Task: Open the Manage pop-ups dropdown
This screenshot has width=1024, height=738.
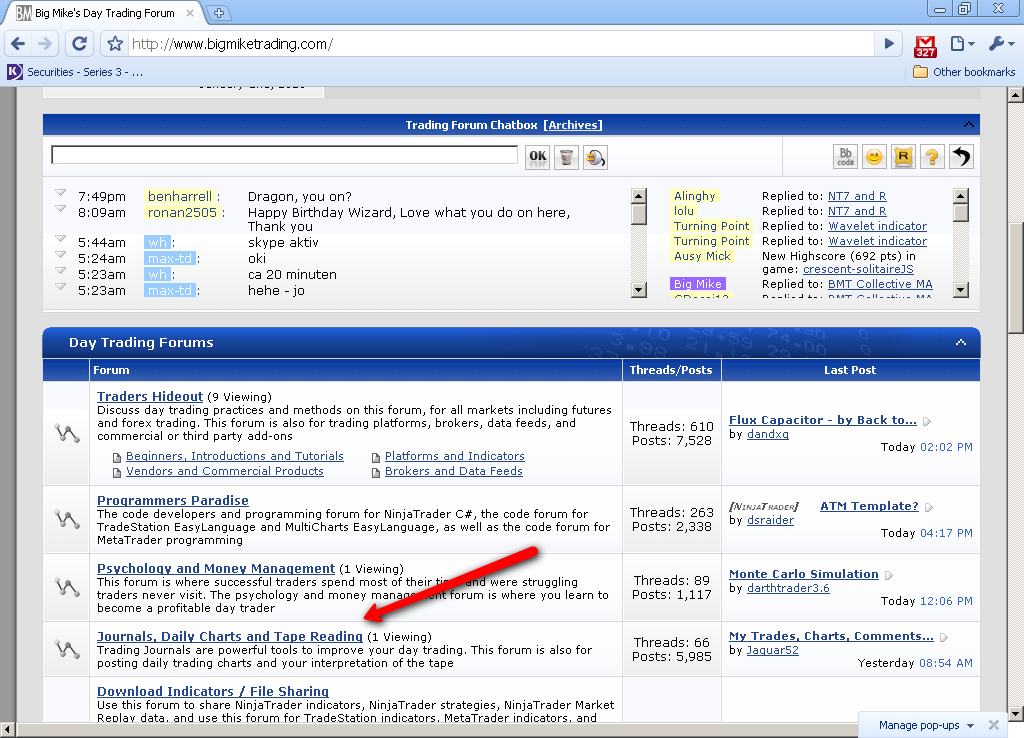Action: click(925, 725)
